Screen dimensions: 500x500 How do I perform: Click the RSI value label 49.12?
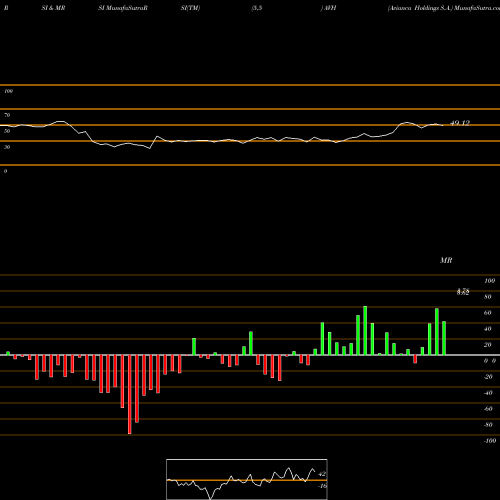tap(460, 123)
